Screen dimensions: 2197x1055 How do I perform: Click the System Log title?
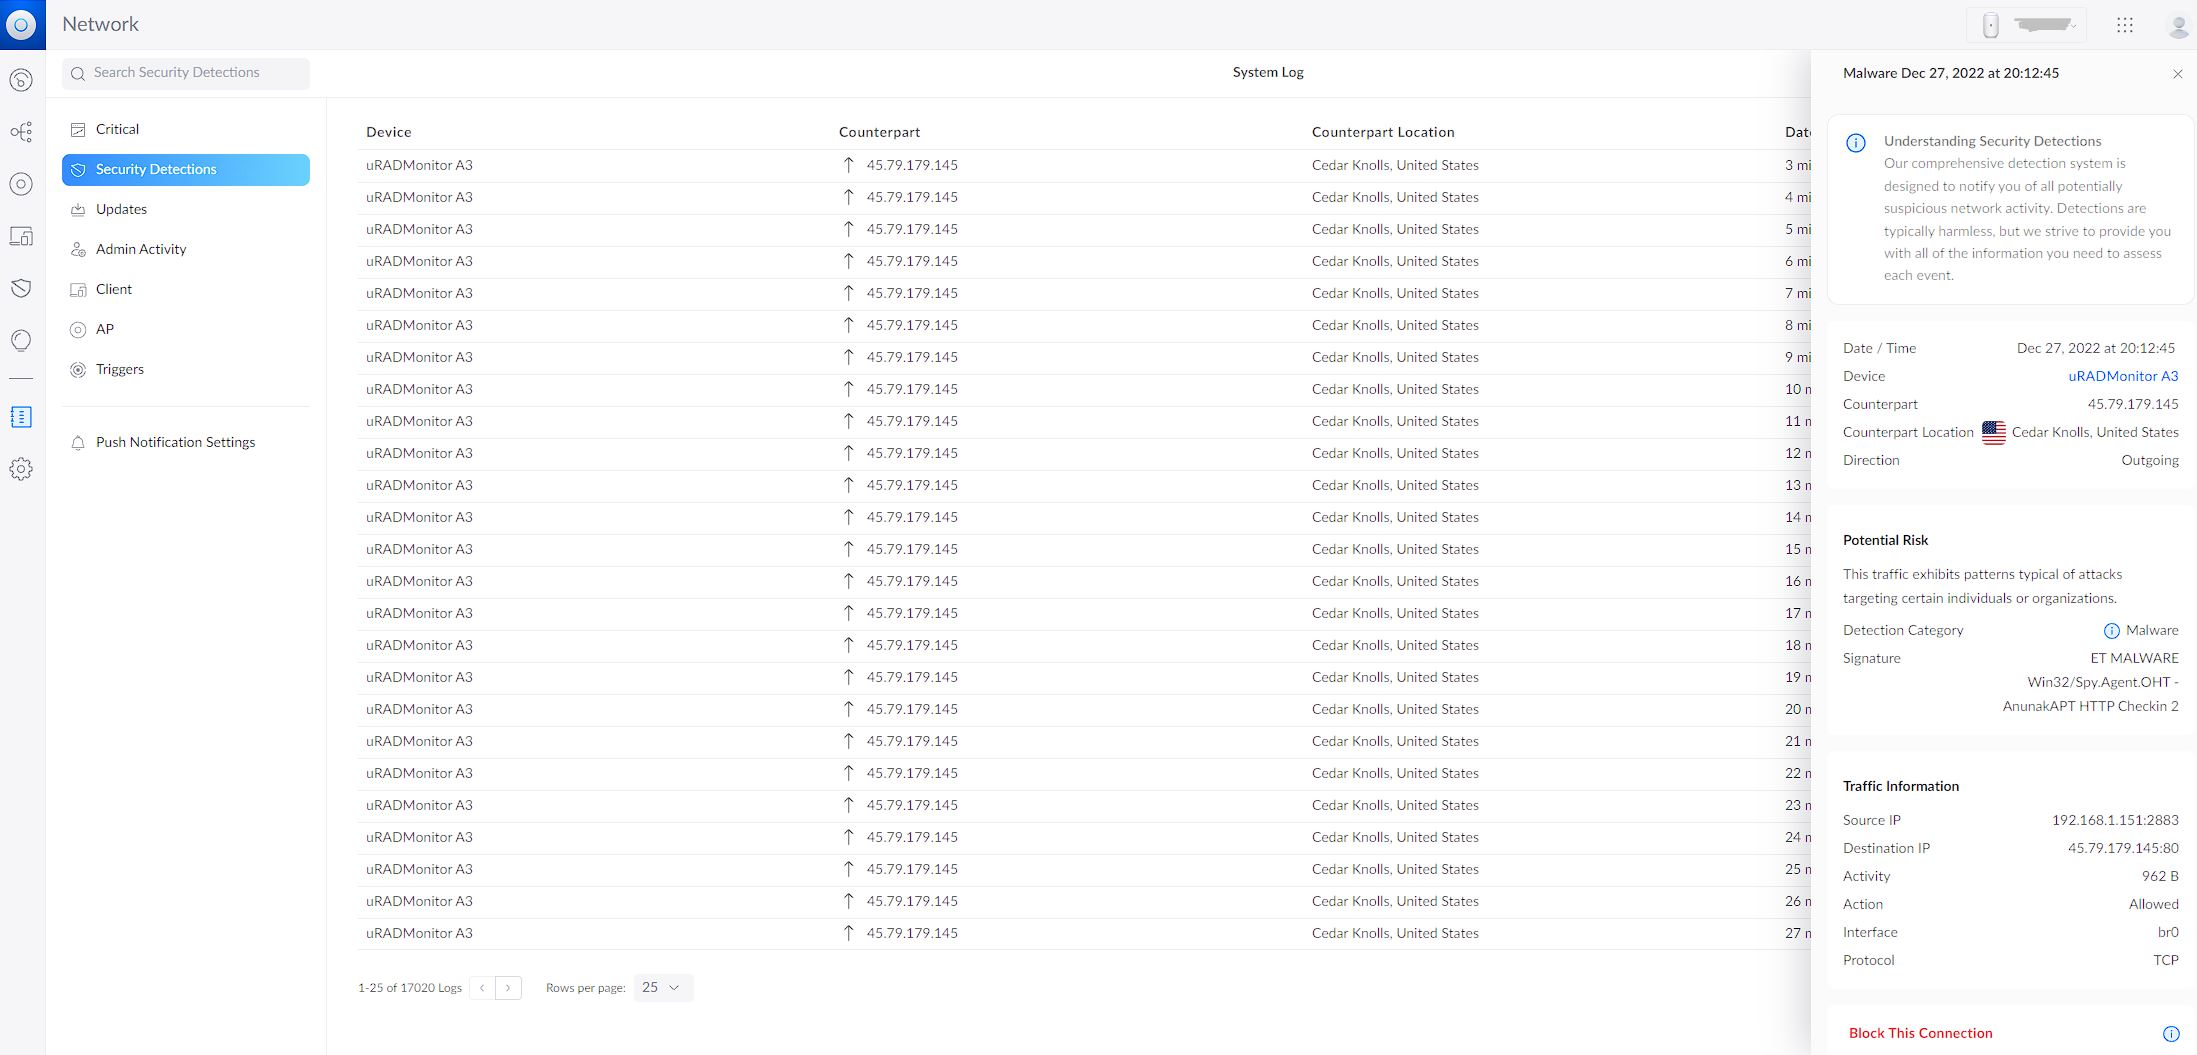coord(1268,73)
